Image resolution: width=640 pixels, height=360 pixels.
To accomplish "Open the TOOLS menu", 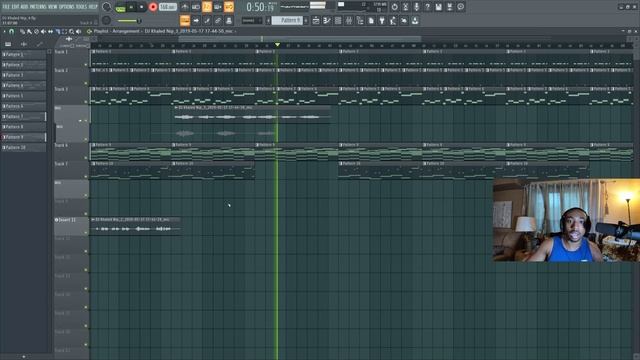I will coord(81,7).
